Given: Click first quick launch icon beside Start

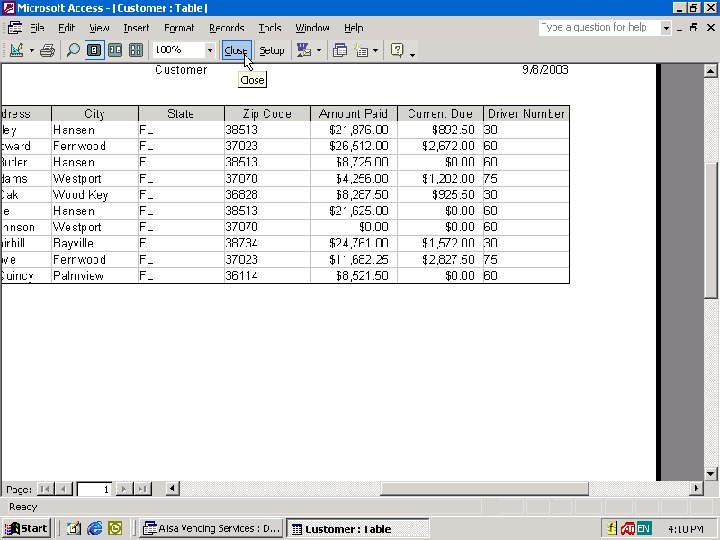Looking at the screenshot, I should coord(73,529).
